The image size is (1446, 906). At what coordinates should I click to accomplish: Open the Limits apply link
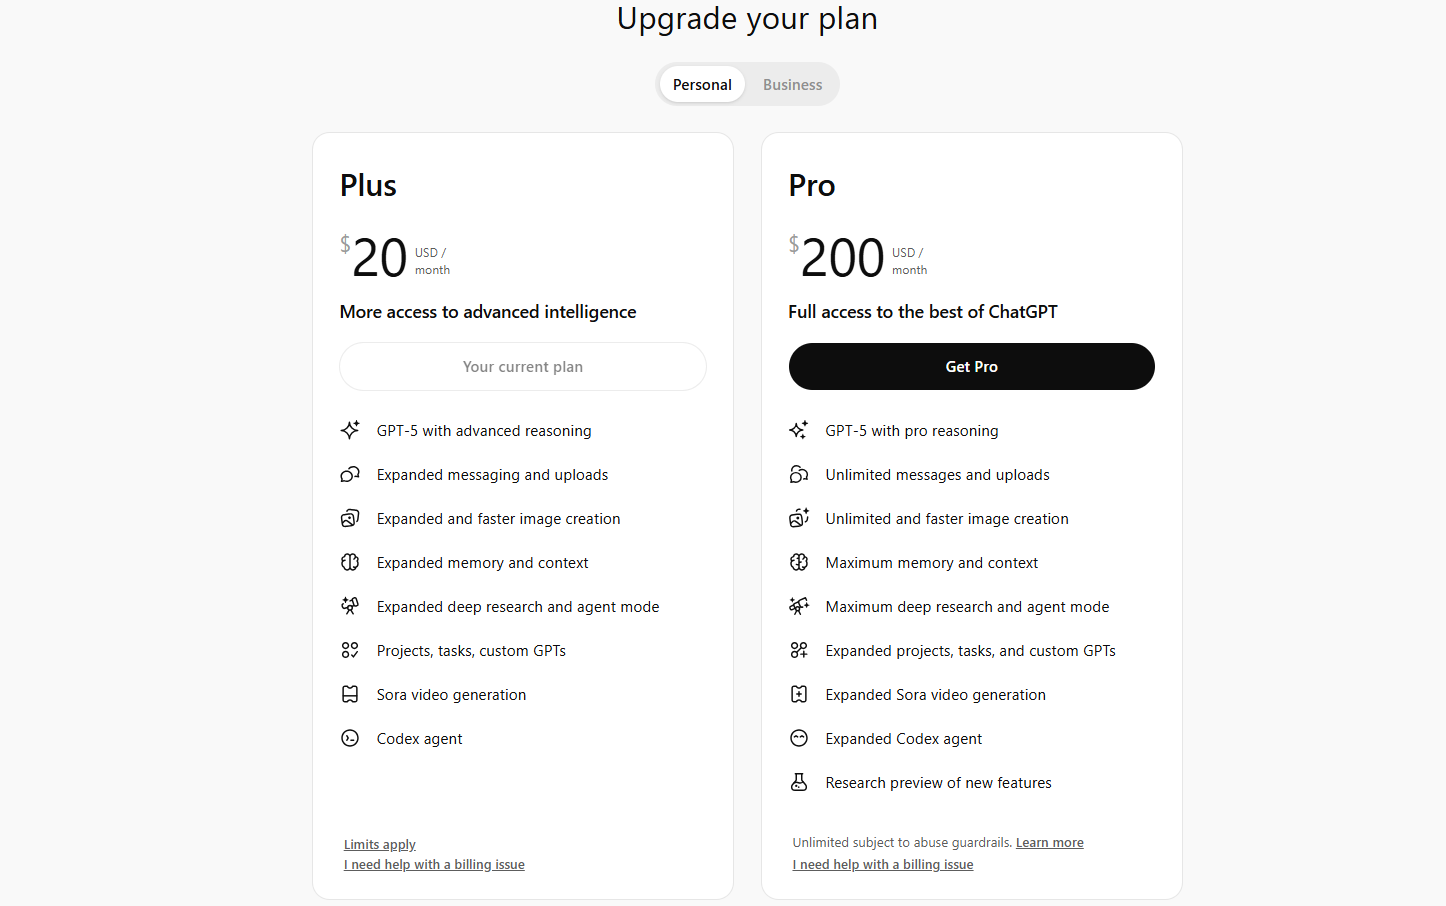point(380,845)
